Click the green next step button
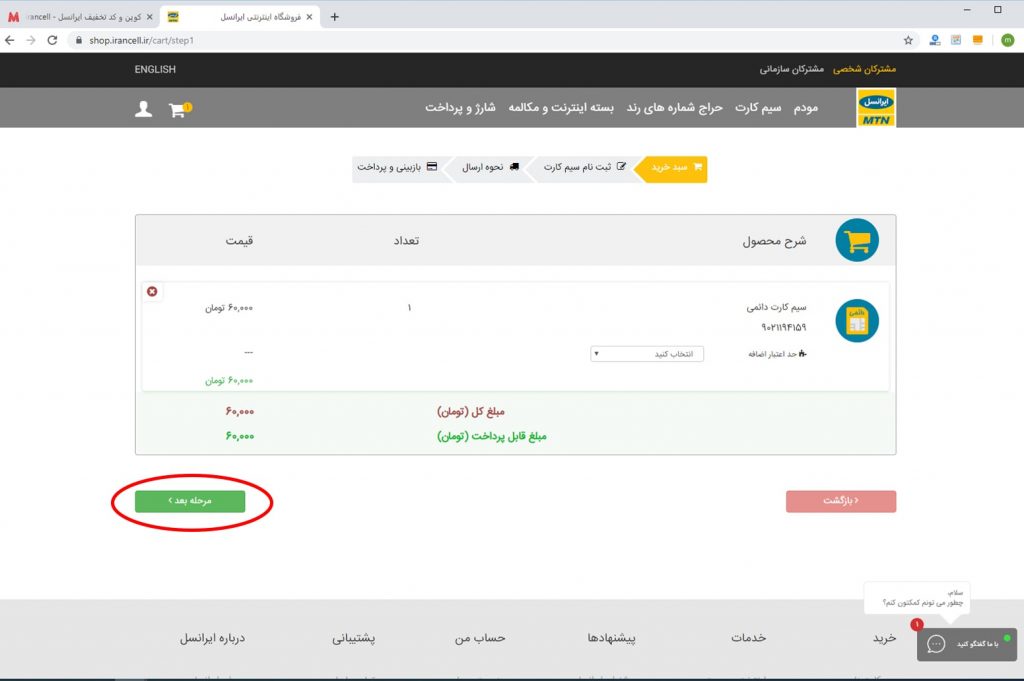Image resolution: width=1024 pixels, height=681 pixels. tap(190, 501)
